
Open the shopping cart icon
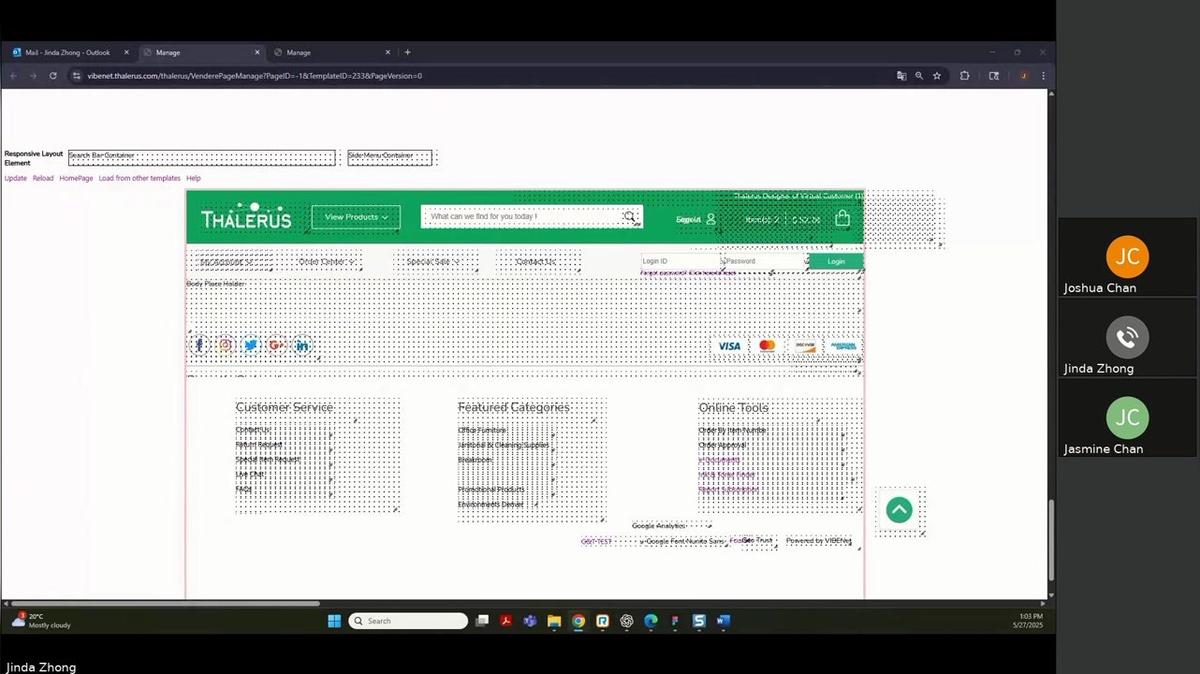click(x=842, y=217)
